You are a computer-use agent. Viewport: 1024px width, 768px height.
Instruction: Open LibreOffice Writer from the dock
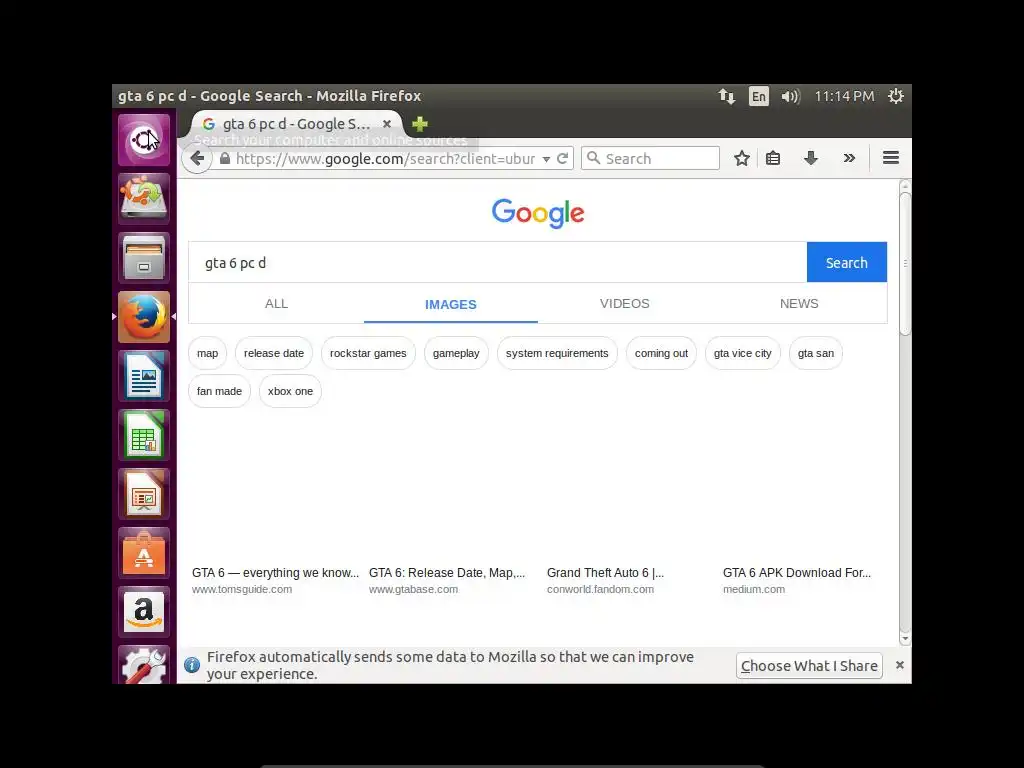click(144, 376)
